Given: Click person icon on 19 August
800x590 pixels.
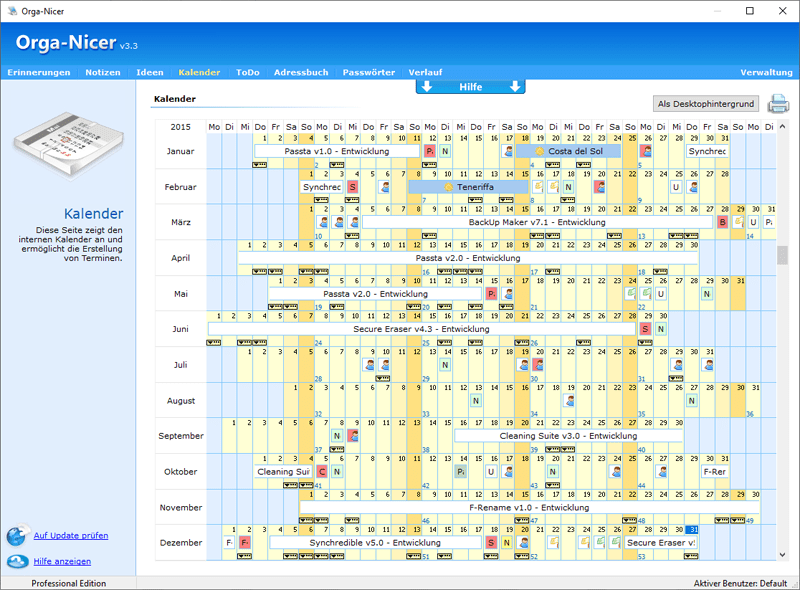Looking at the screenshot, I should pos(570,401).
